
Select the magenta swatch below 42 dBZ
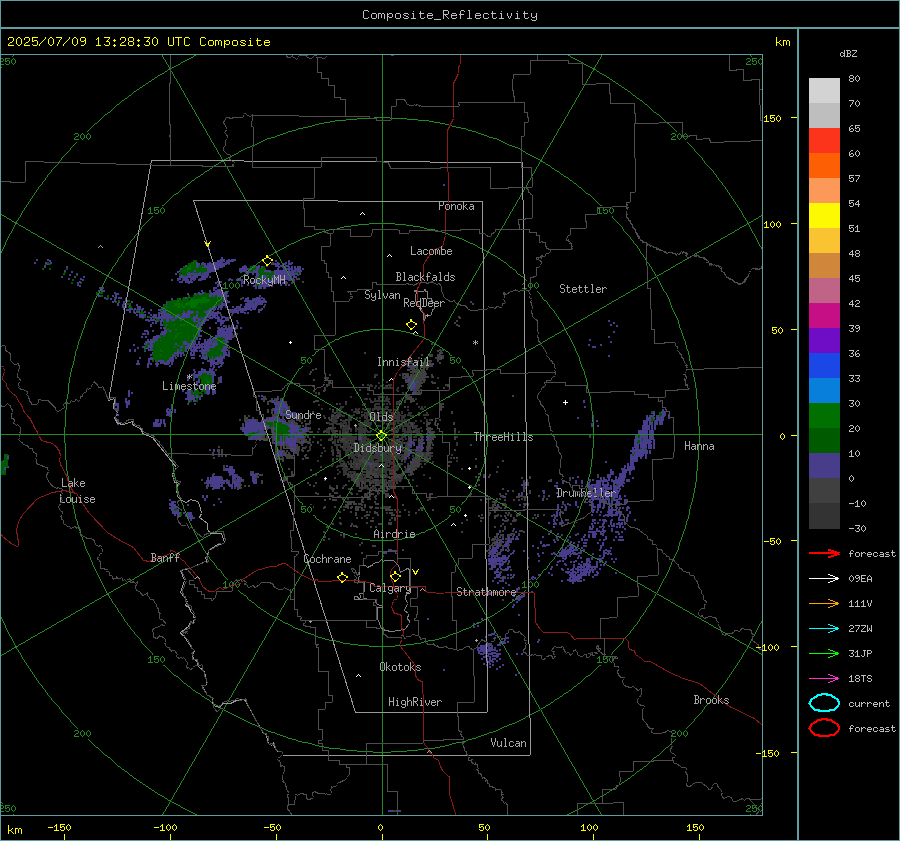click(824, 315)
